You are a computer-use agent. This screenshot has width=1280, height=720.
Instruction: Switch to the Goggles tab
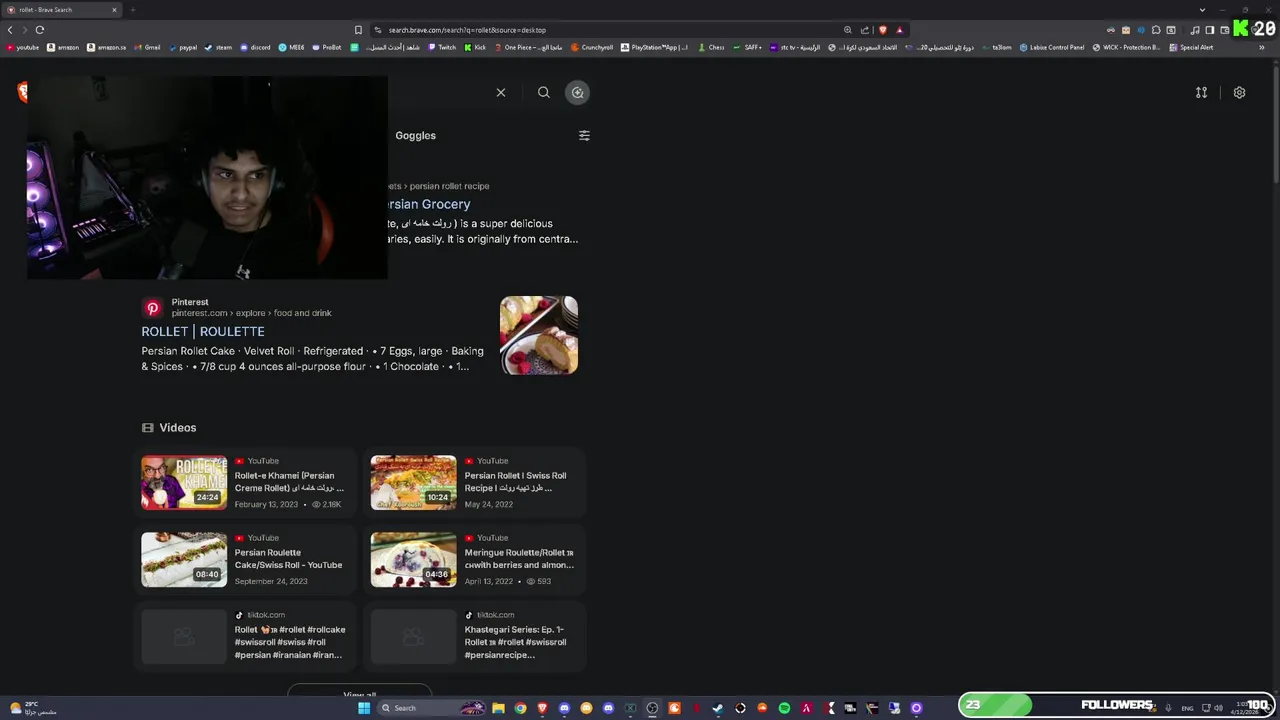coord(415,135)
